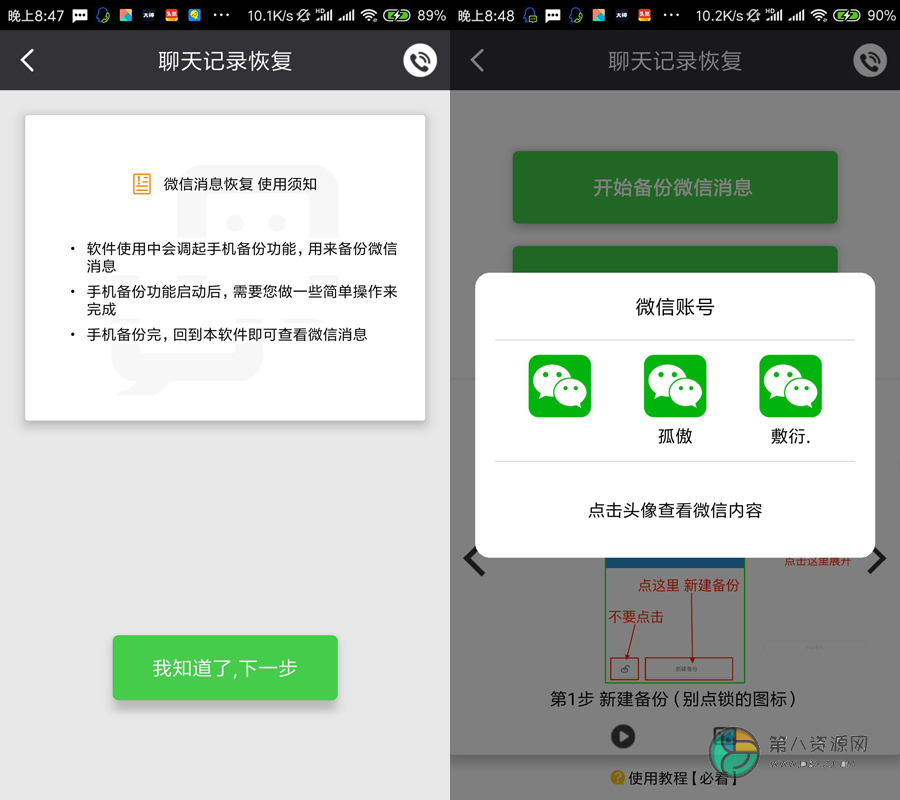The width and height of the screenshot is (900, 800).
Task: Tap the three-dots overflow in the 8:47 status bar
Action: (x=221, y=15)
